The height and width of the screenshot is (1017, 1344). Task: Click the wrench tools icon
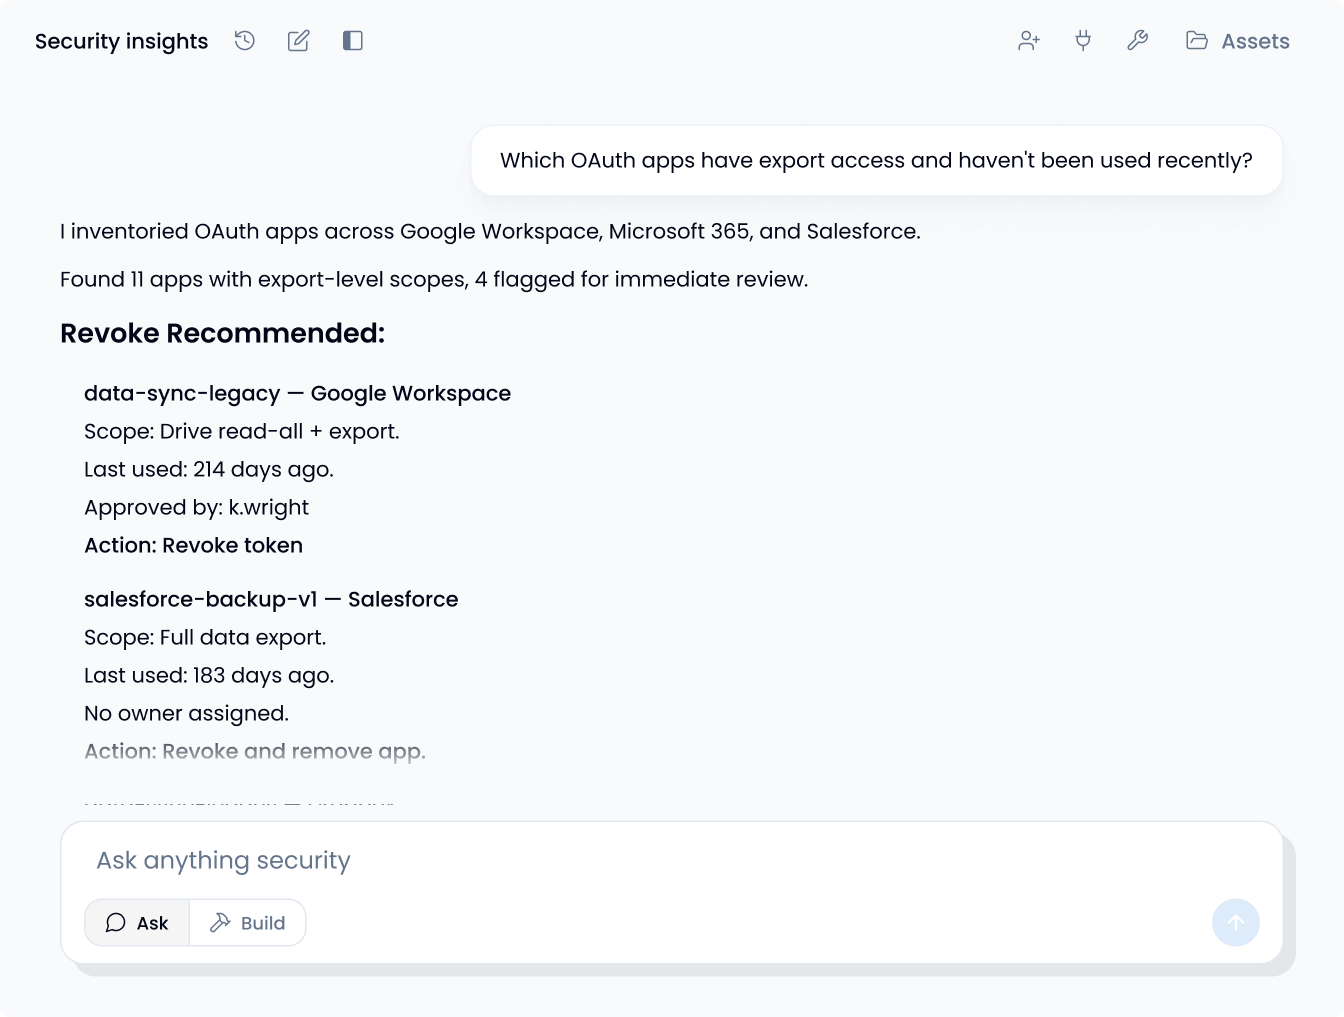pyautogui.click(x=1137, y=41)
